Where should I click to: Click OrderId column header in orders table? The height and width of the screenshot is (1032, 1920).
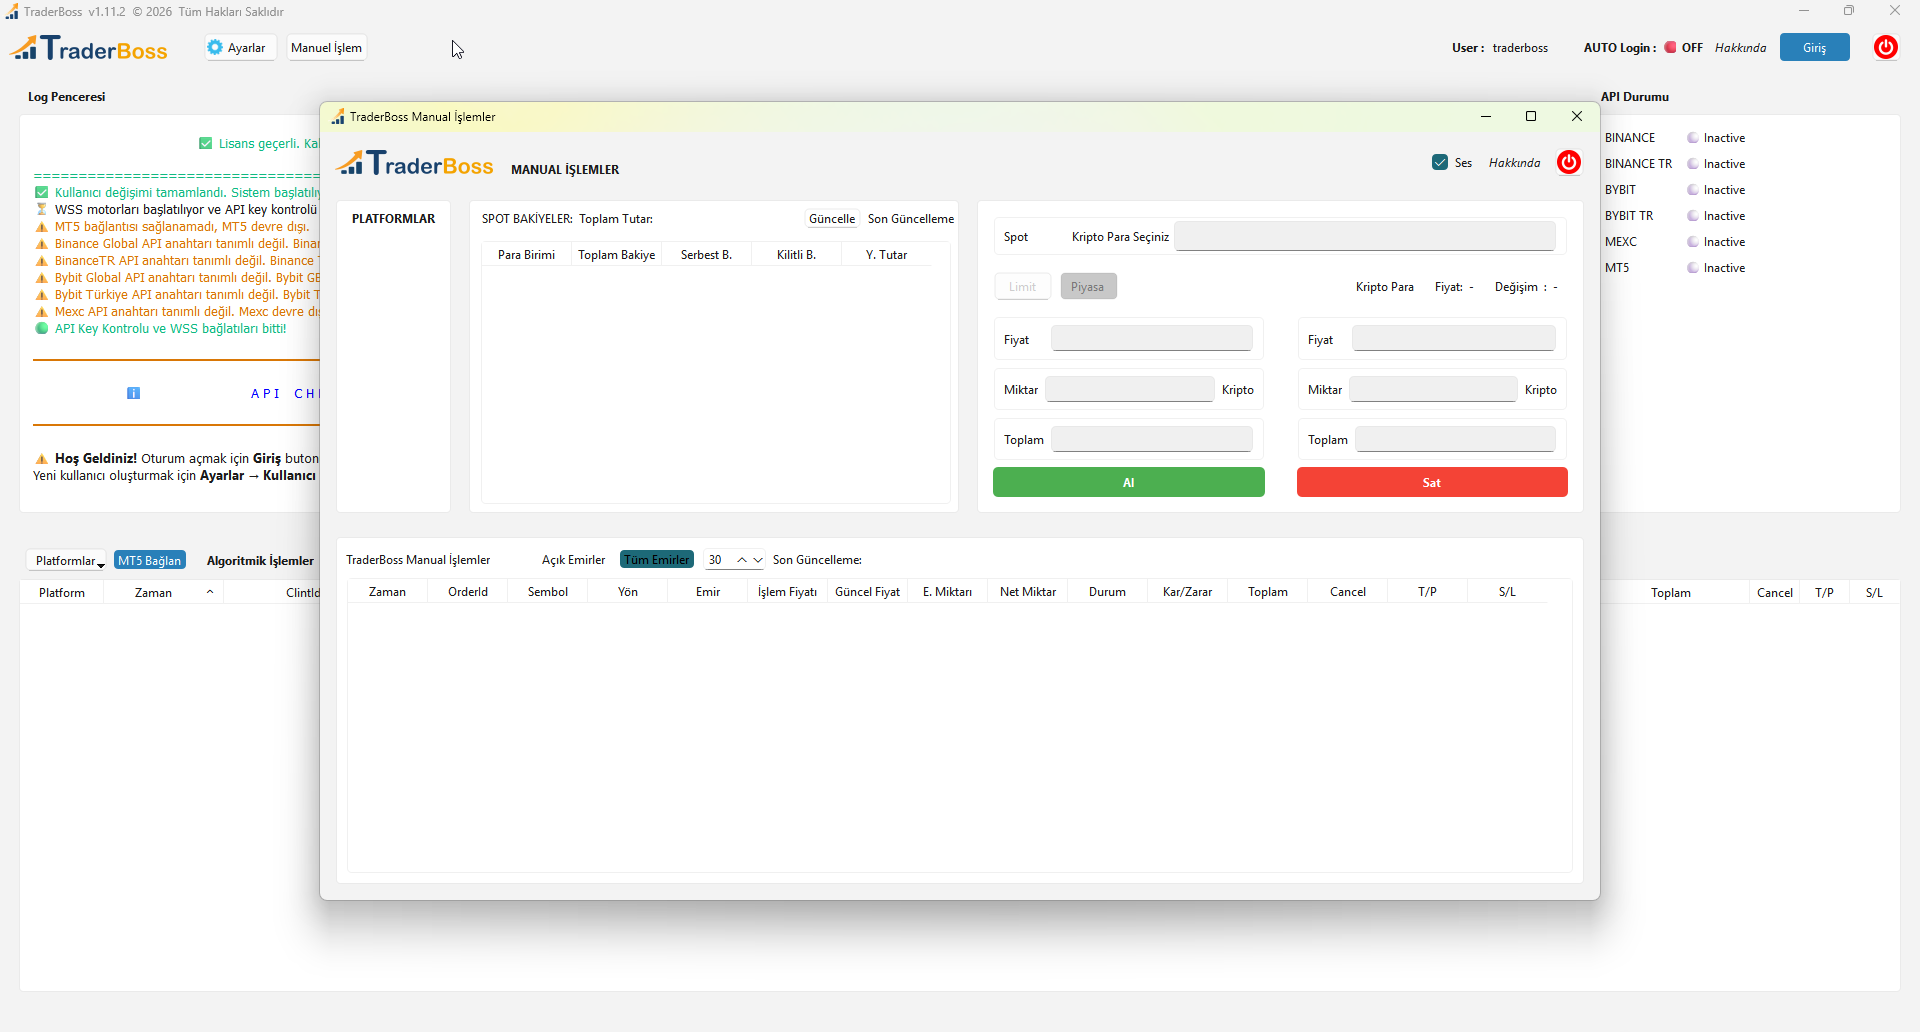click(468, 592)
